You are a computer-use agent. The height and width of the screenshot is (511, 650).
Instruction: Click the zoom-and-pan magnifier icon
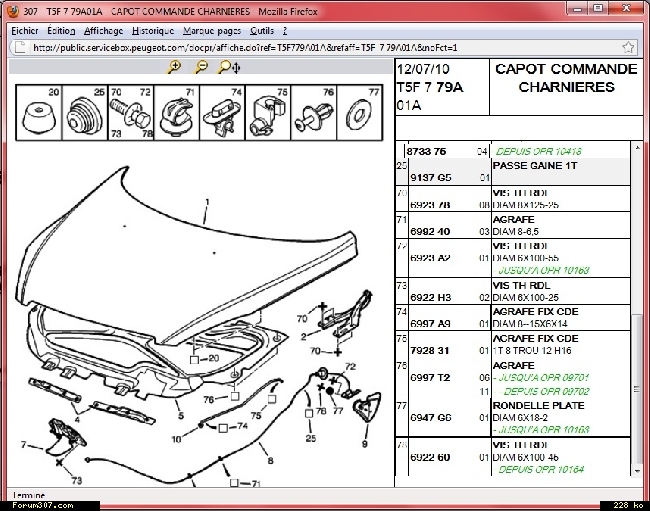pyautogui.click(x=229, y=67)
